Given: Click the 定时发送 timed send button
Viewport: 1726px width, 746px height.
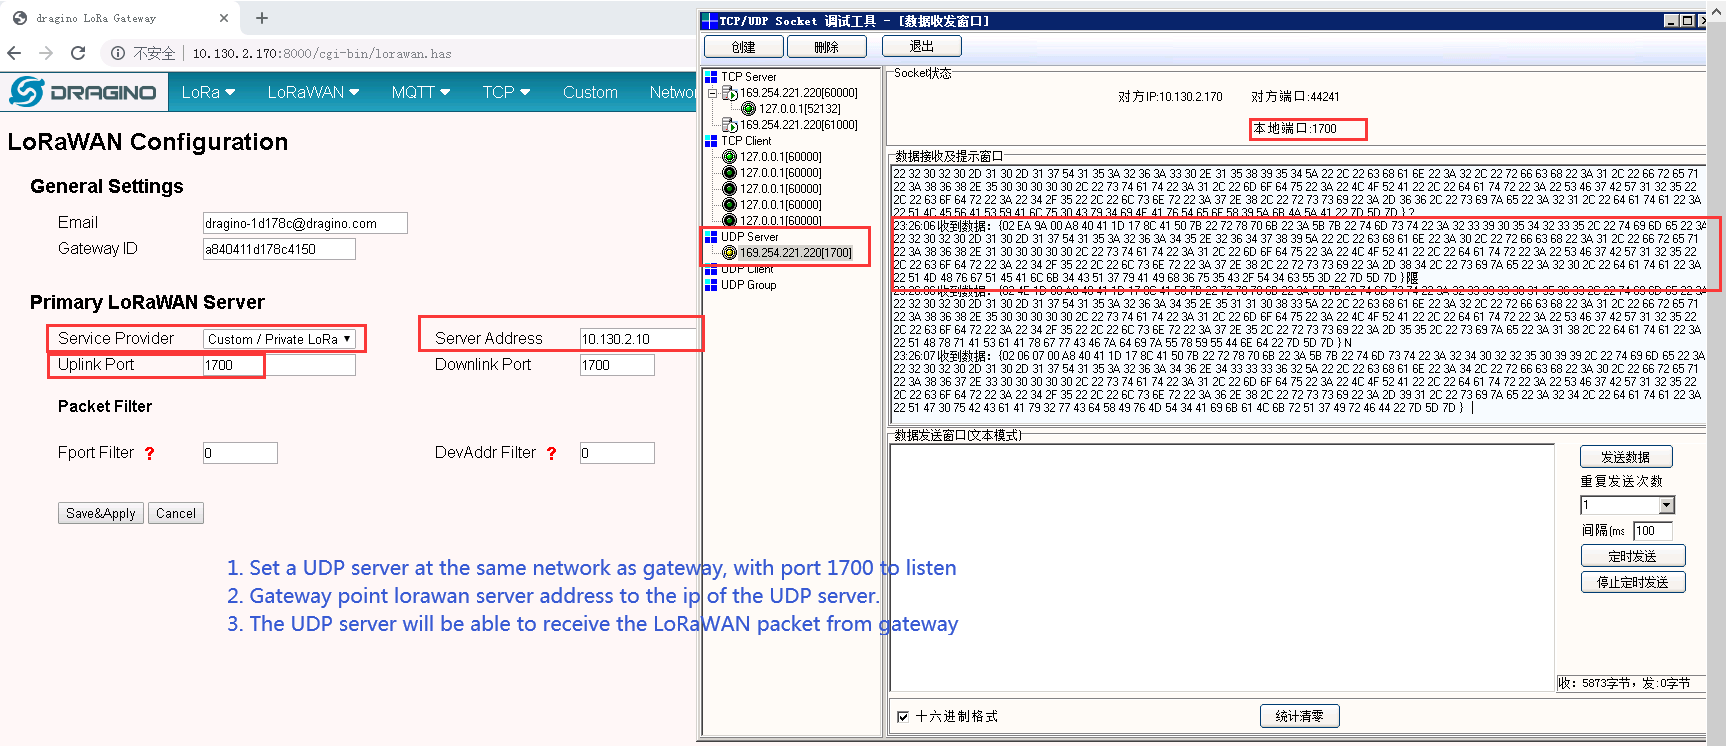Looking at the screenshot, I should (1633, 556).
